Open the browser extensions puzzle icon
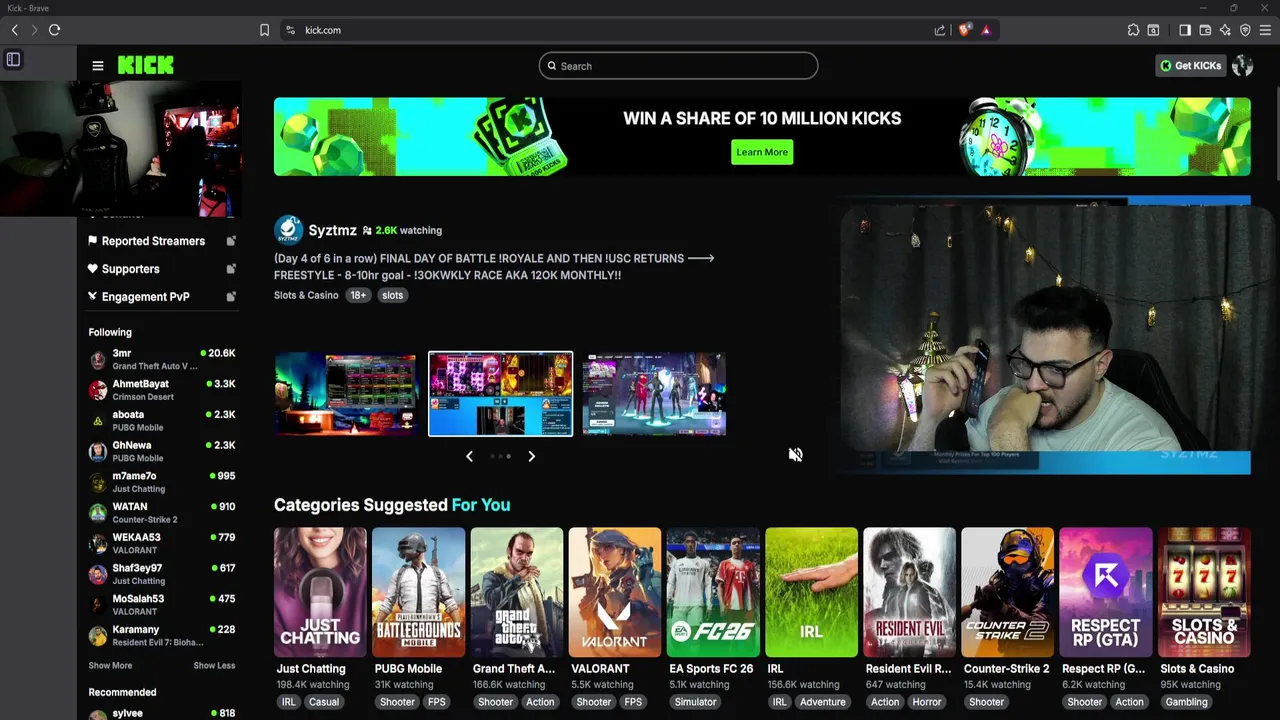 pos(1133,30)
